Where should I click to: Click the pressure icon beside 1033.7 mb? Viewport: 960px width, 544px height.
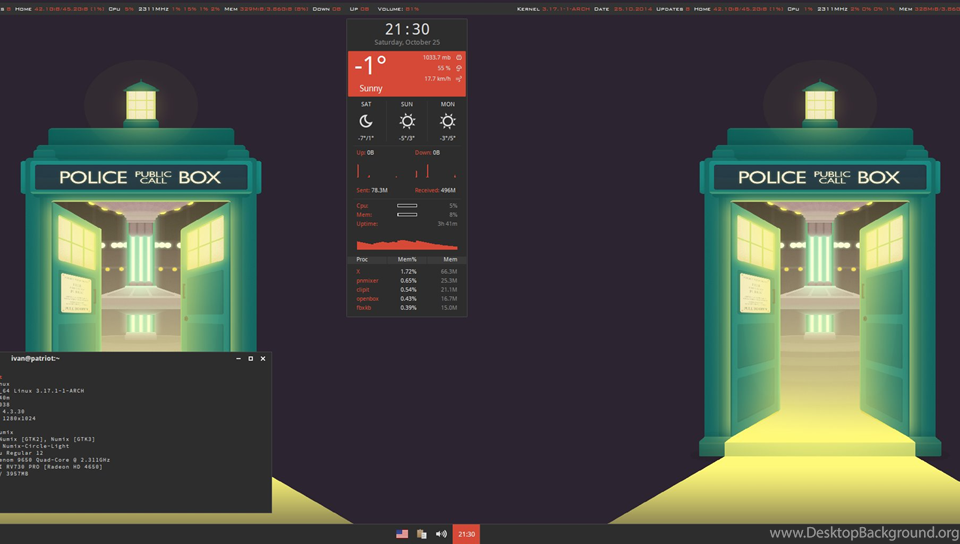[459, 58]
